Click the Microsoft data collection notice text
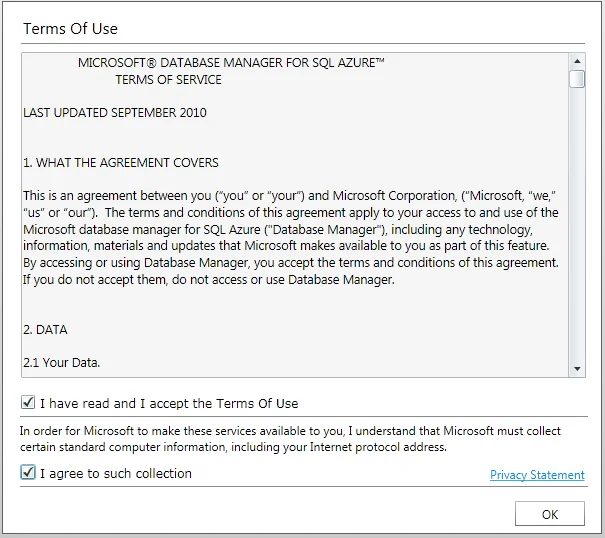This screenshot has width=605, height=538. [x=290, y=439]
